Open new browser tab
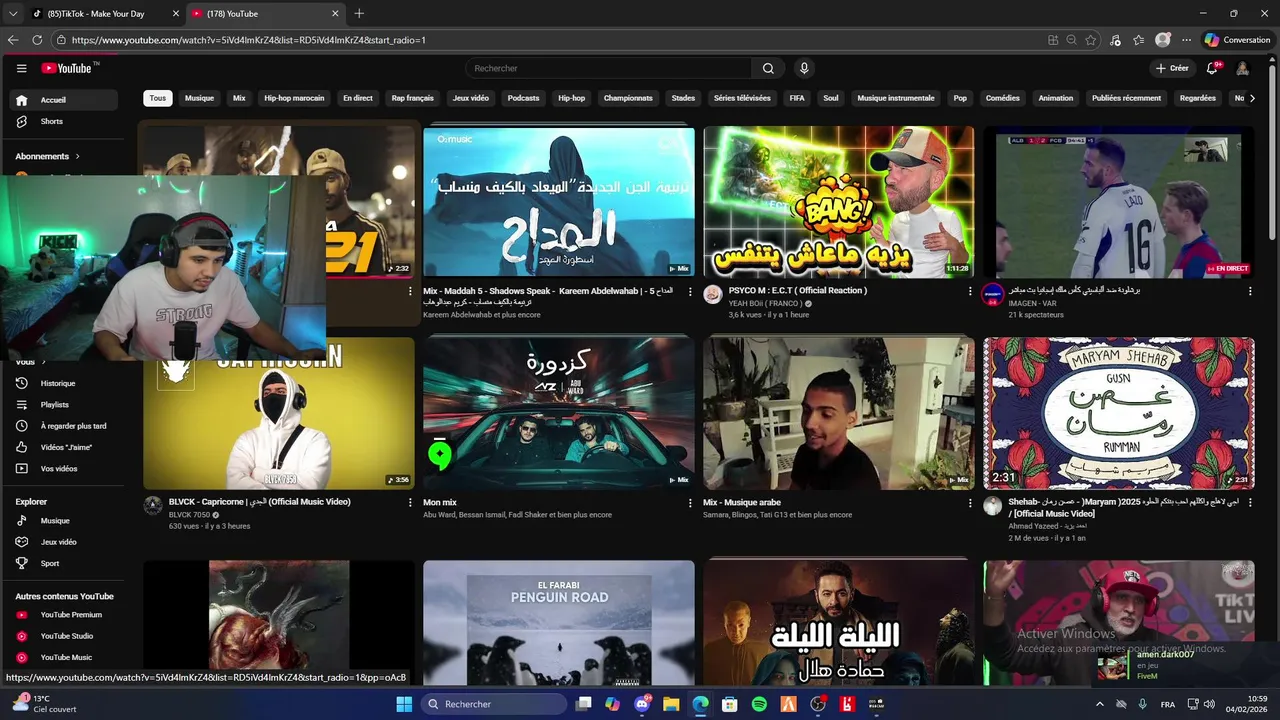This screenshot has width=1280, height=720. pyautogui.click(x=359, y=13)
